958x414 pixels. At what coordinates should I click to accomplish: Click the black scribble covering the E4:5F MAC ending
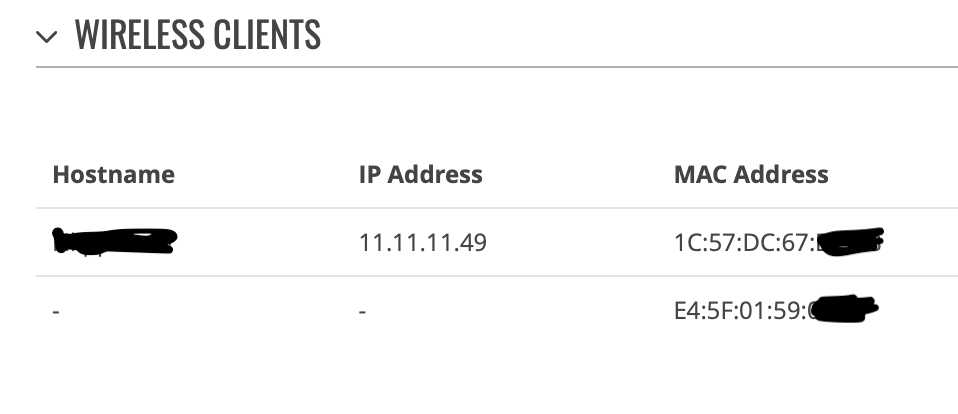pos(846,309)
